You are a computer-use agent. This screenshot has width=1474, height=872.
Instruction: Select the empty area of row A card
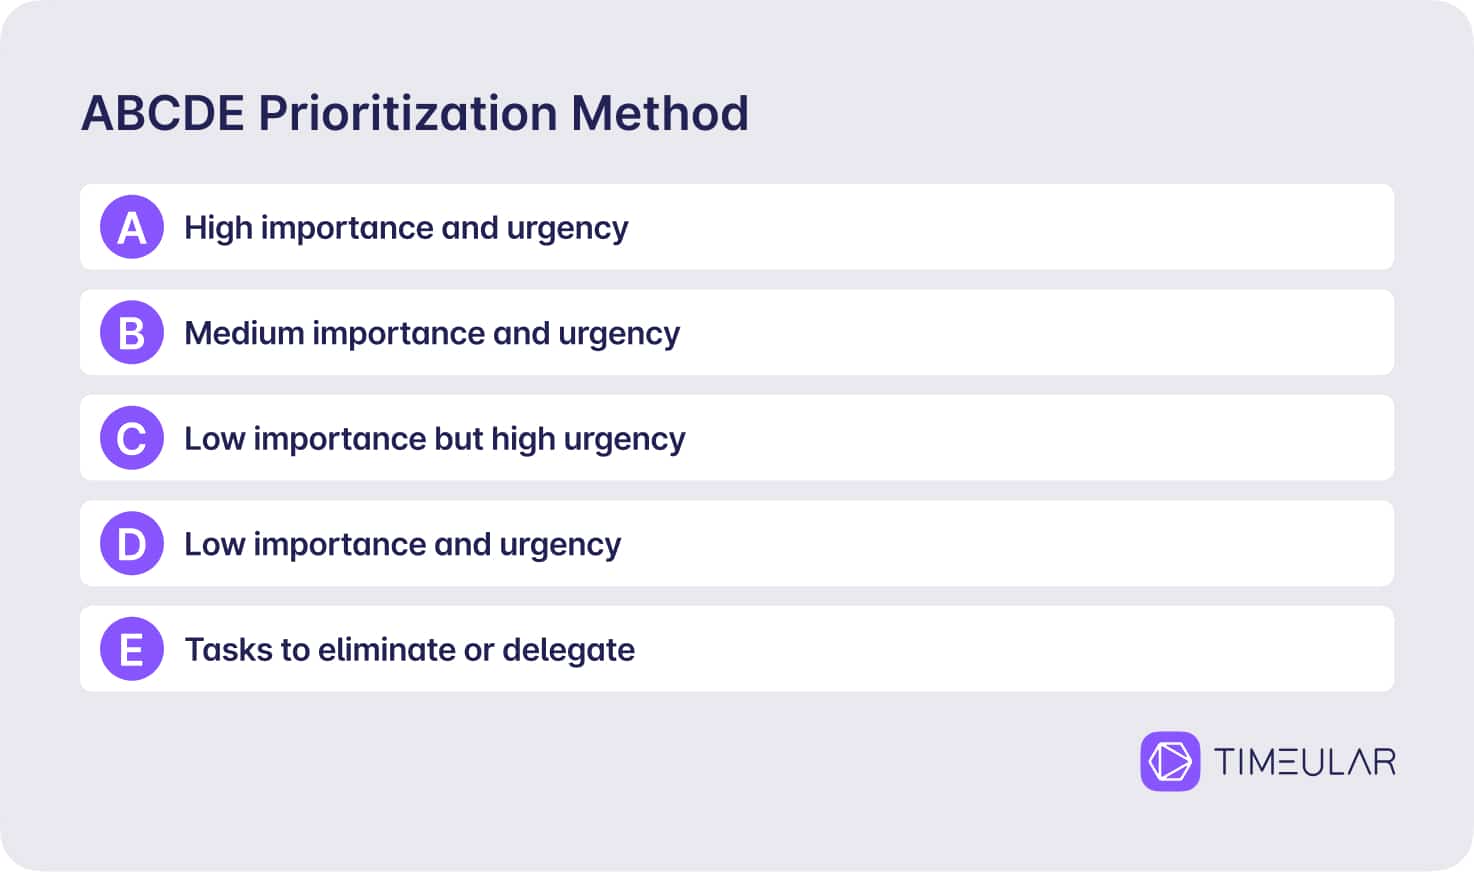tap(1010, 227)
